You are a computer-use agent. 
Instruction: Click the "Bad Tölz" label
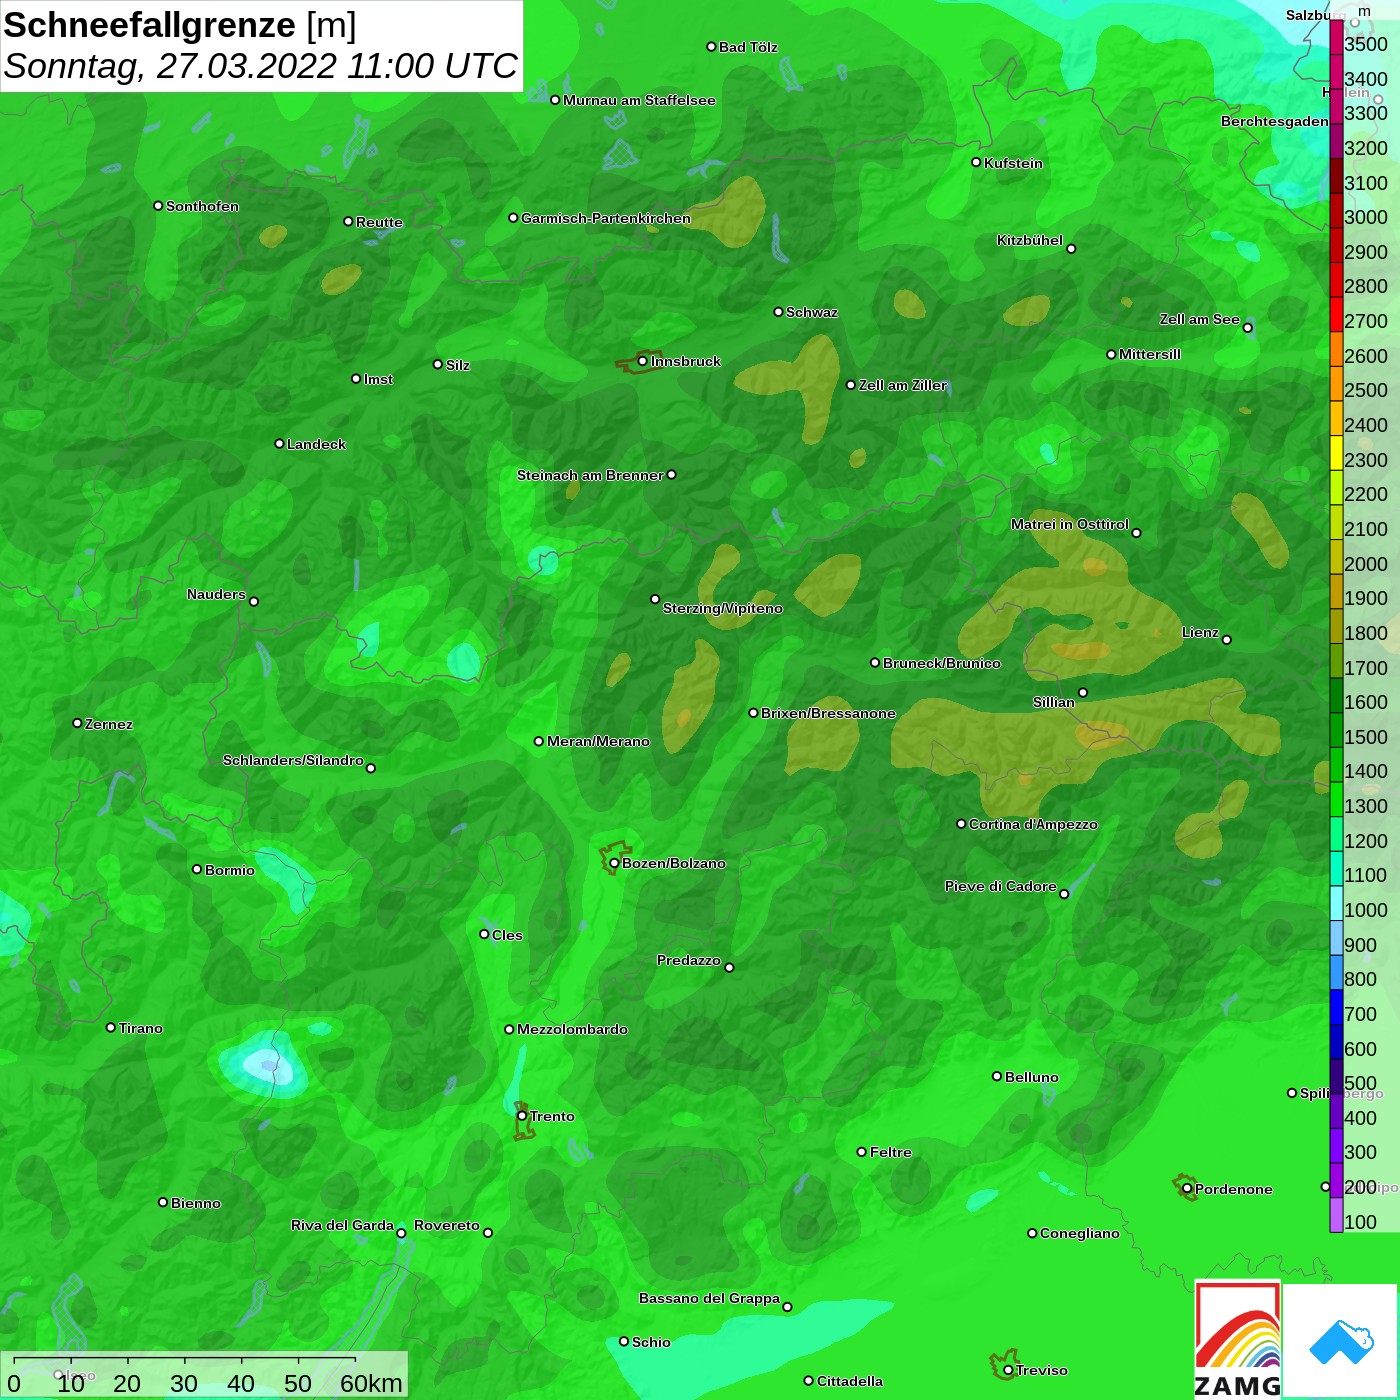pyautogui.click(x=748, y=47)
